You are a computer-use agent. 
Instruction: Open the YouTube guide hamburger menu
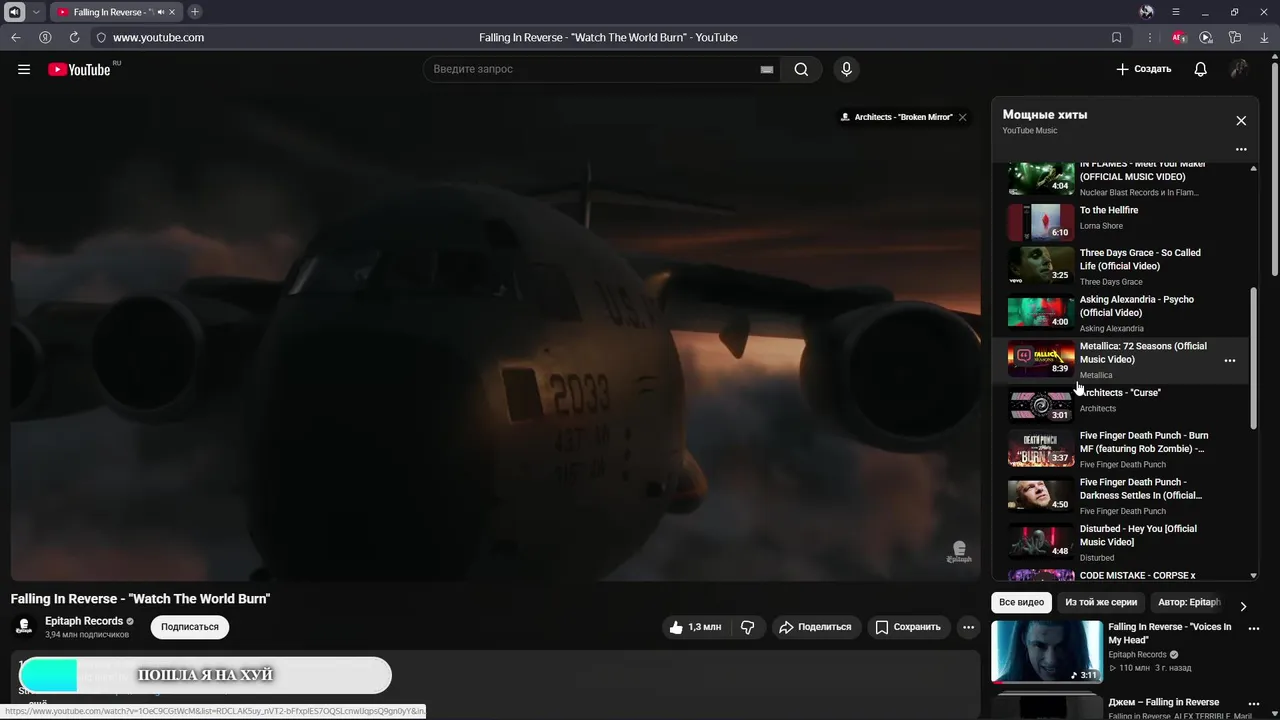click(x=24, y=69)
